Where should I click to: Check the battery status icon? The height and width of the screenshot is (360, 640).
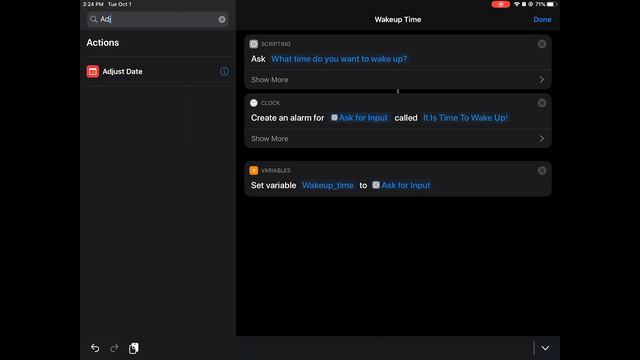551,4
